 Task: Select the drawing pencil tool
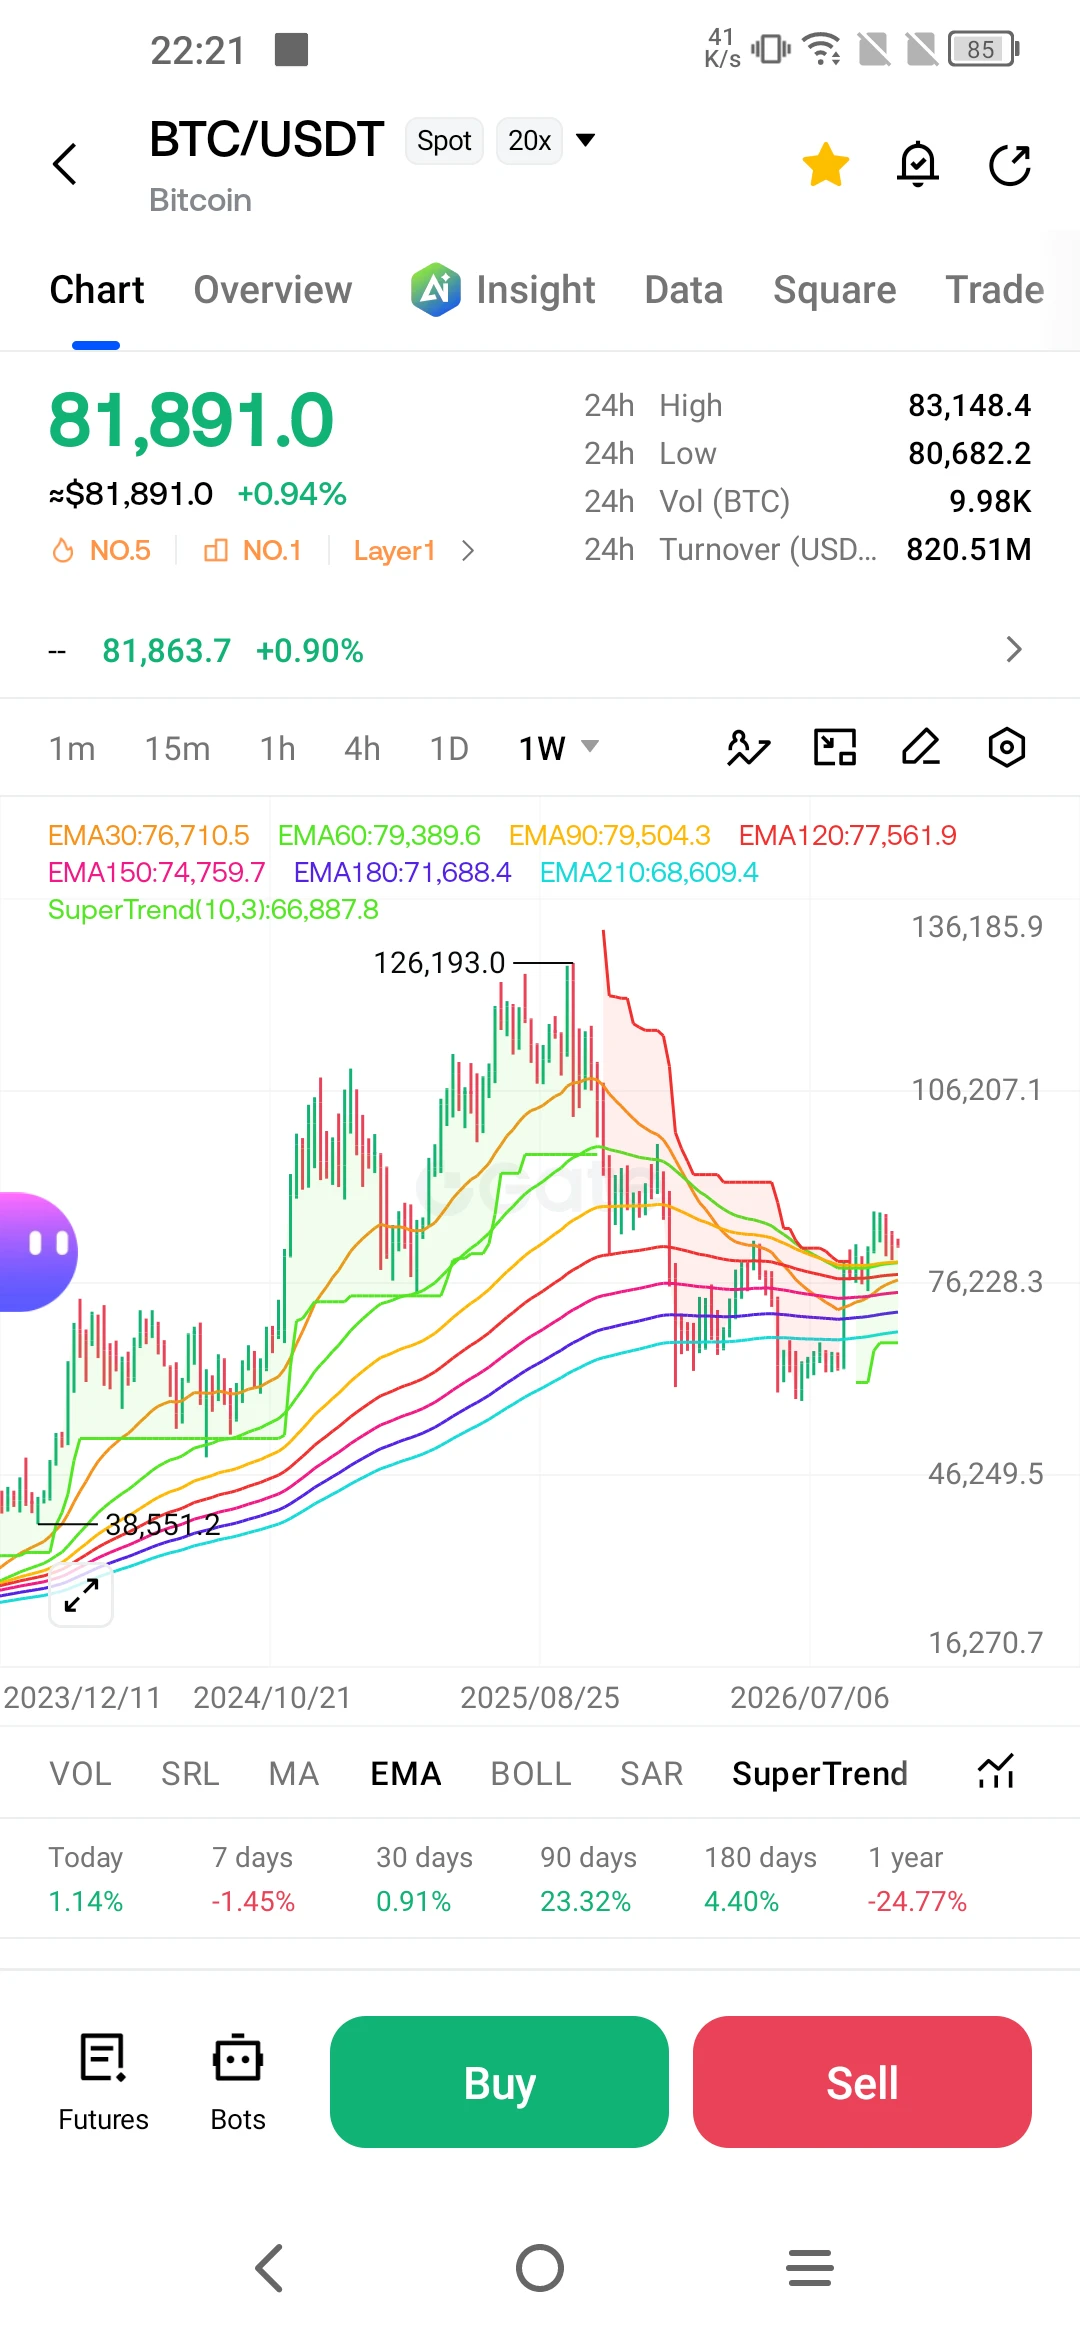921,748
